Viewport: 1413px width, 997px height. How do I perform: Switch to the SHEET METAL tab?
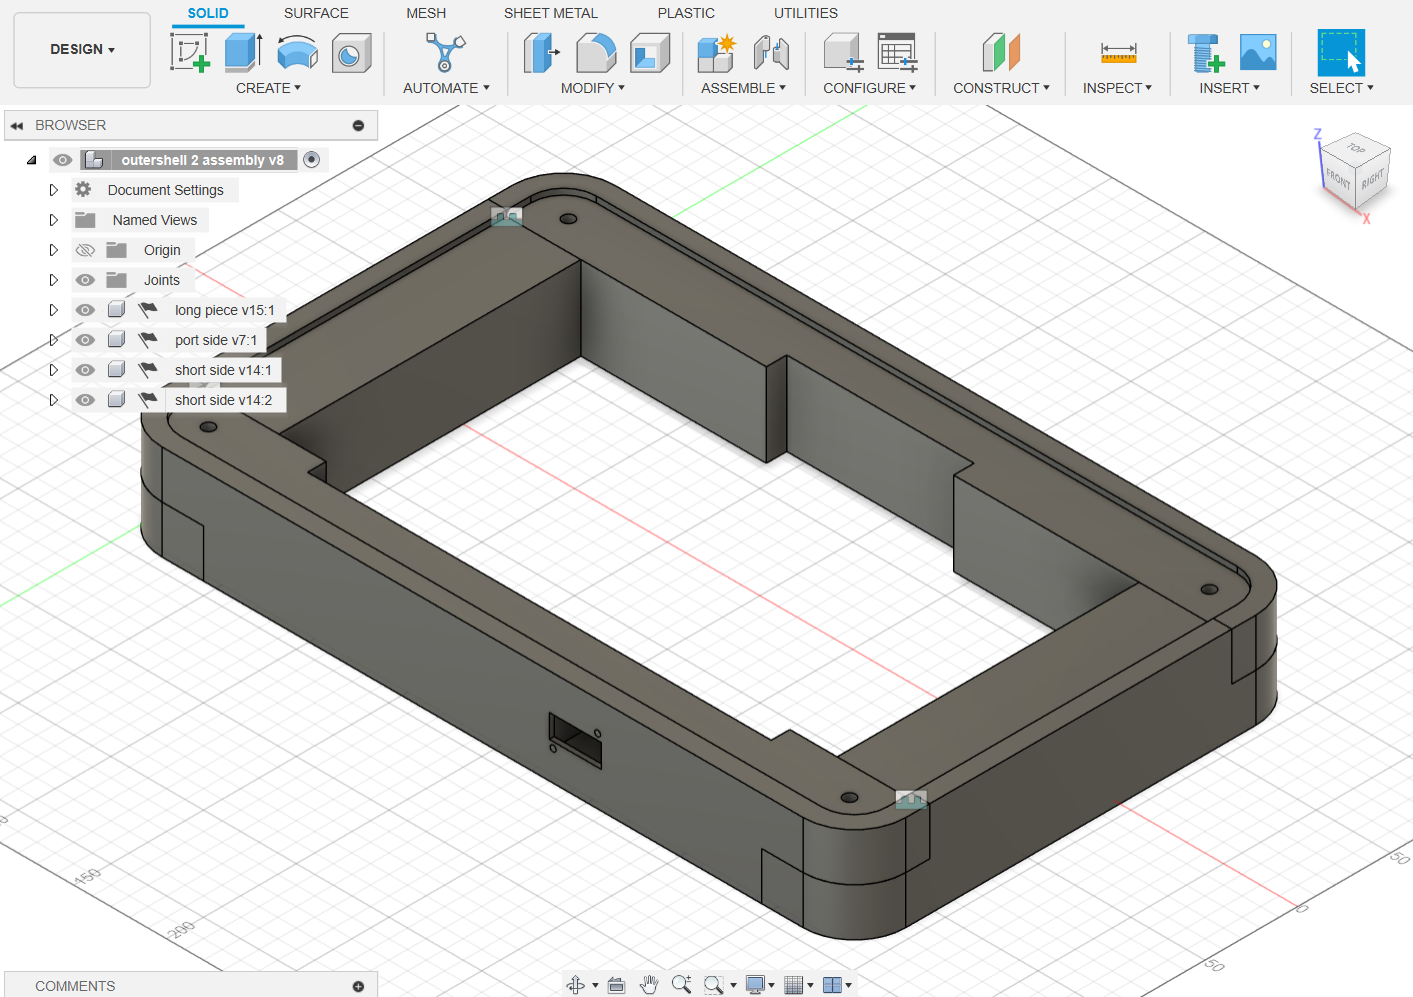[x=550, y=13]
